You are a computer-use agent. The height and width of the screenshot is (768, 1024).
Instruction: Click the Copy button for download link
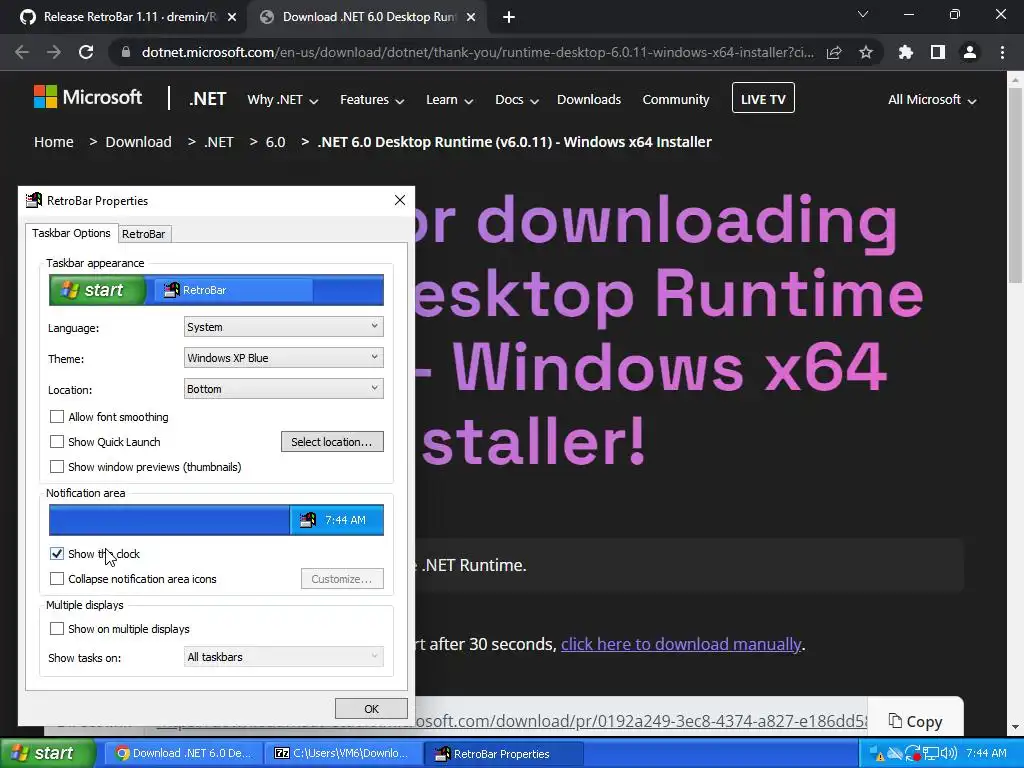[x=916, y=721]
